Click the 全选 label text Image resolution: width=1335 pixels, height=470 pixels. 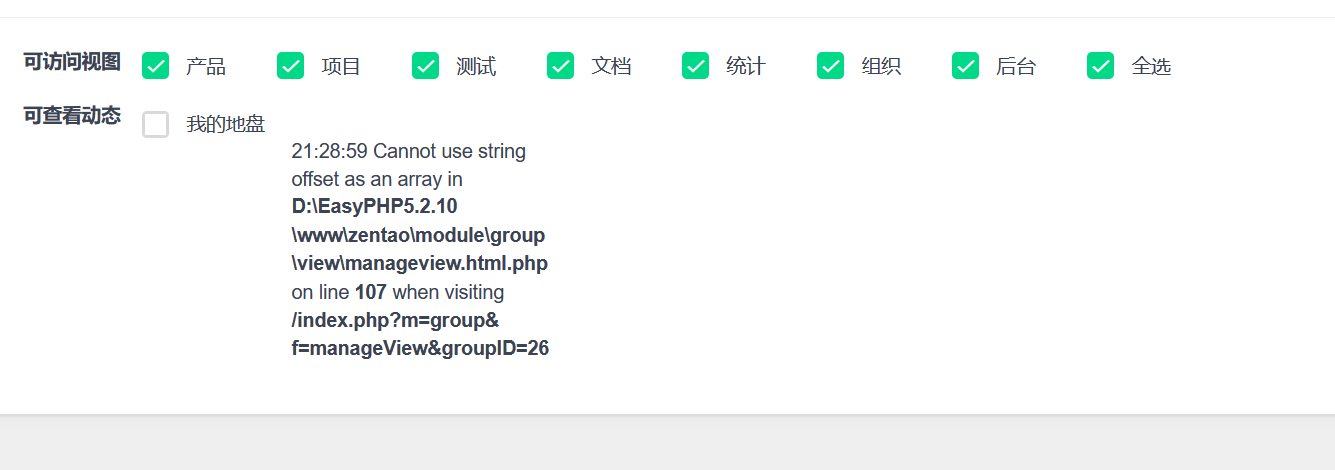point(1151,67)
